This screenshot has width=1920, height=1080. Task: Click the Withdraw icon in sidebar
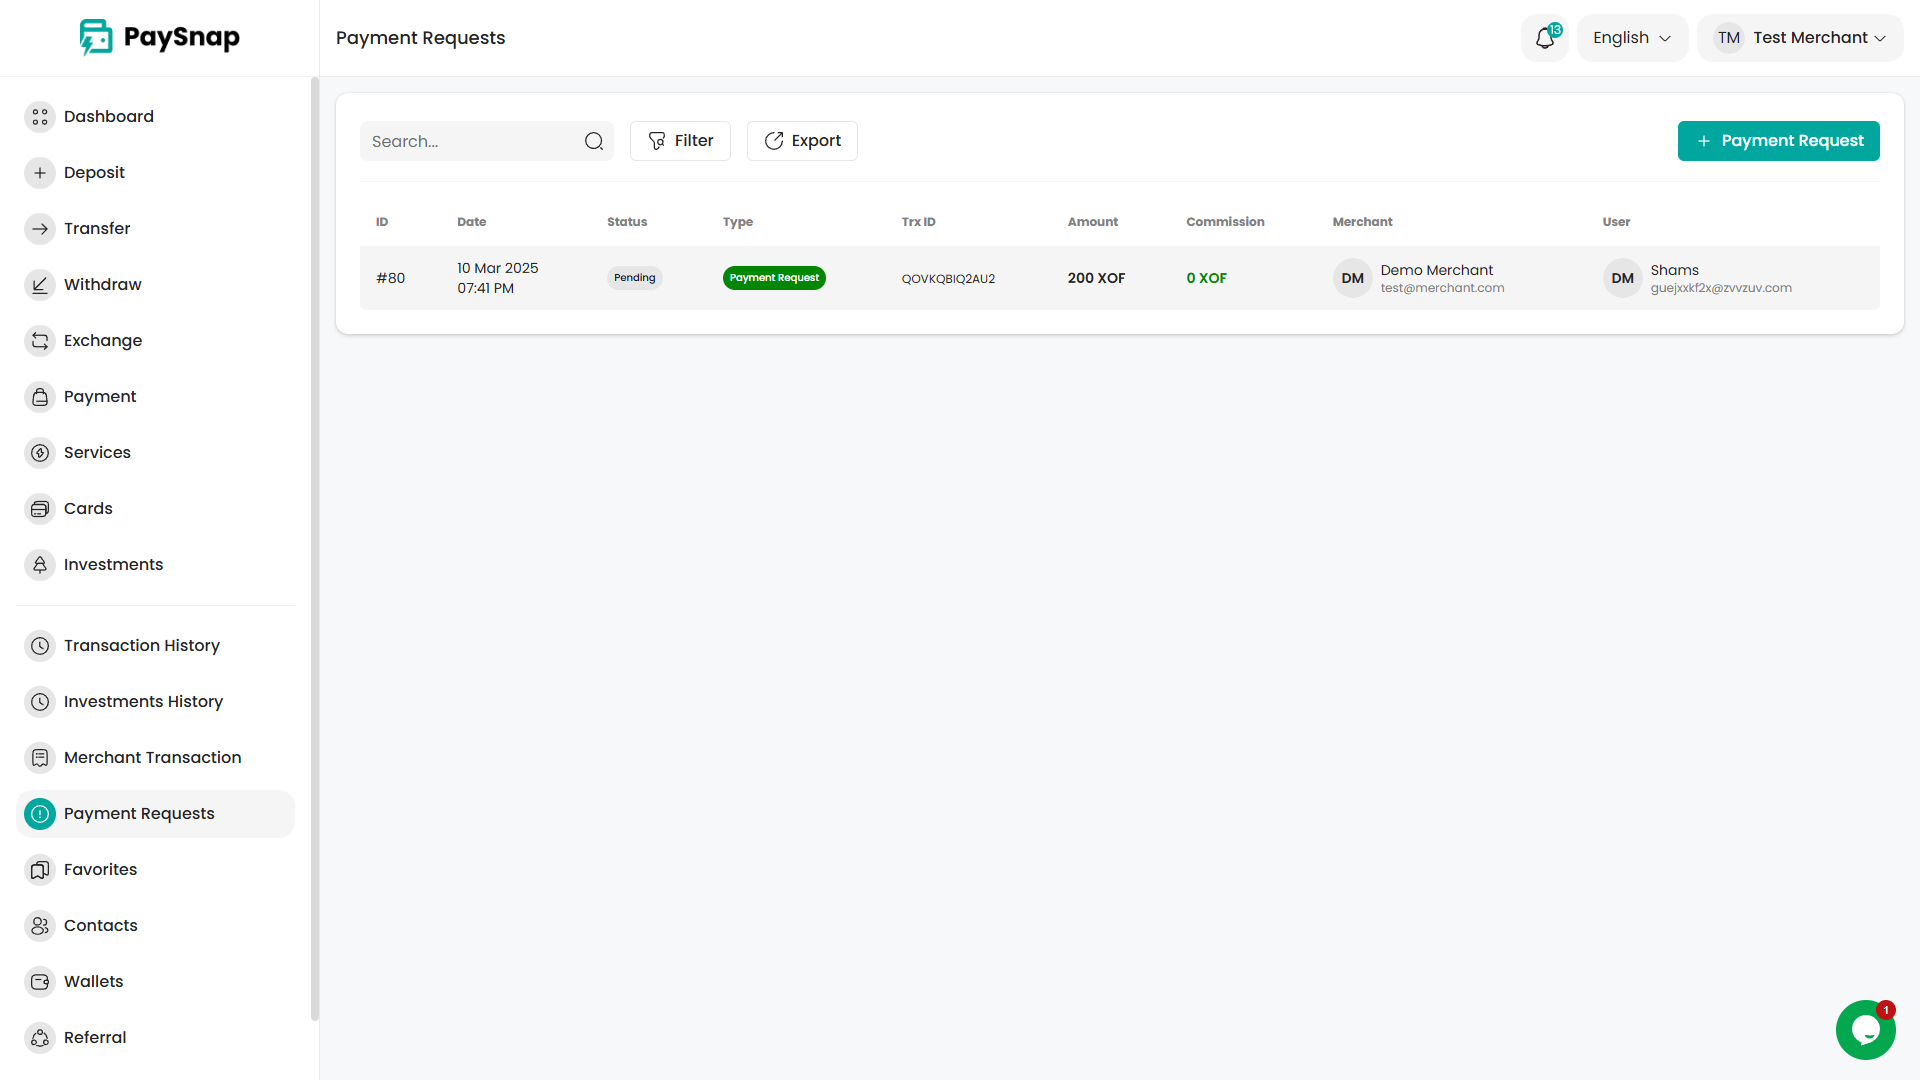click(x=40, y=284)
